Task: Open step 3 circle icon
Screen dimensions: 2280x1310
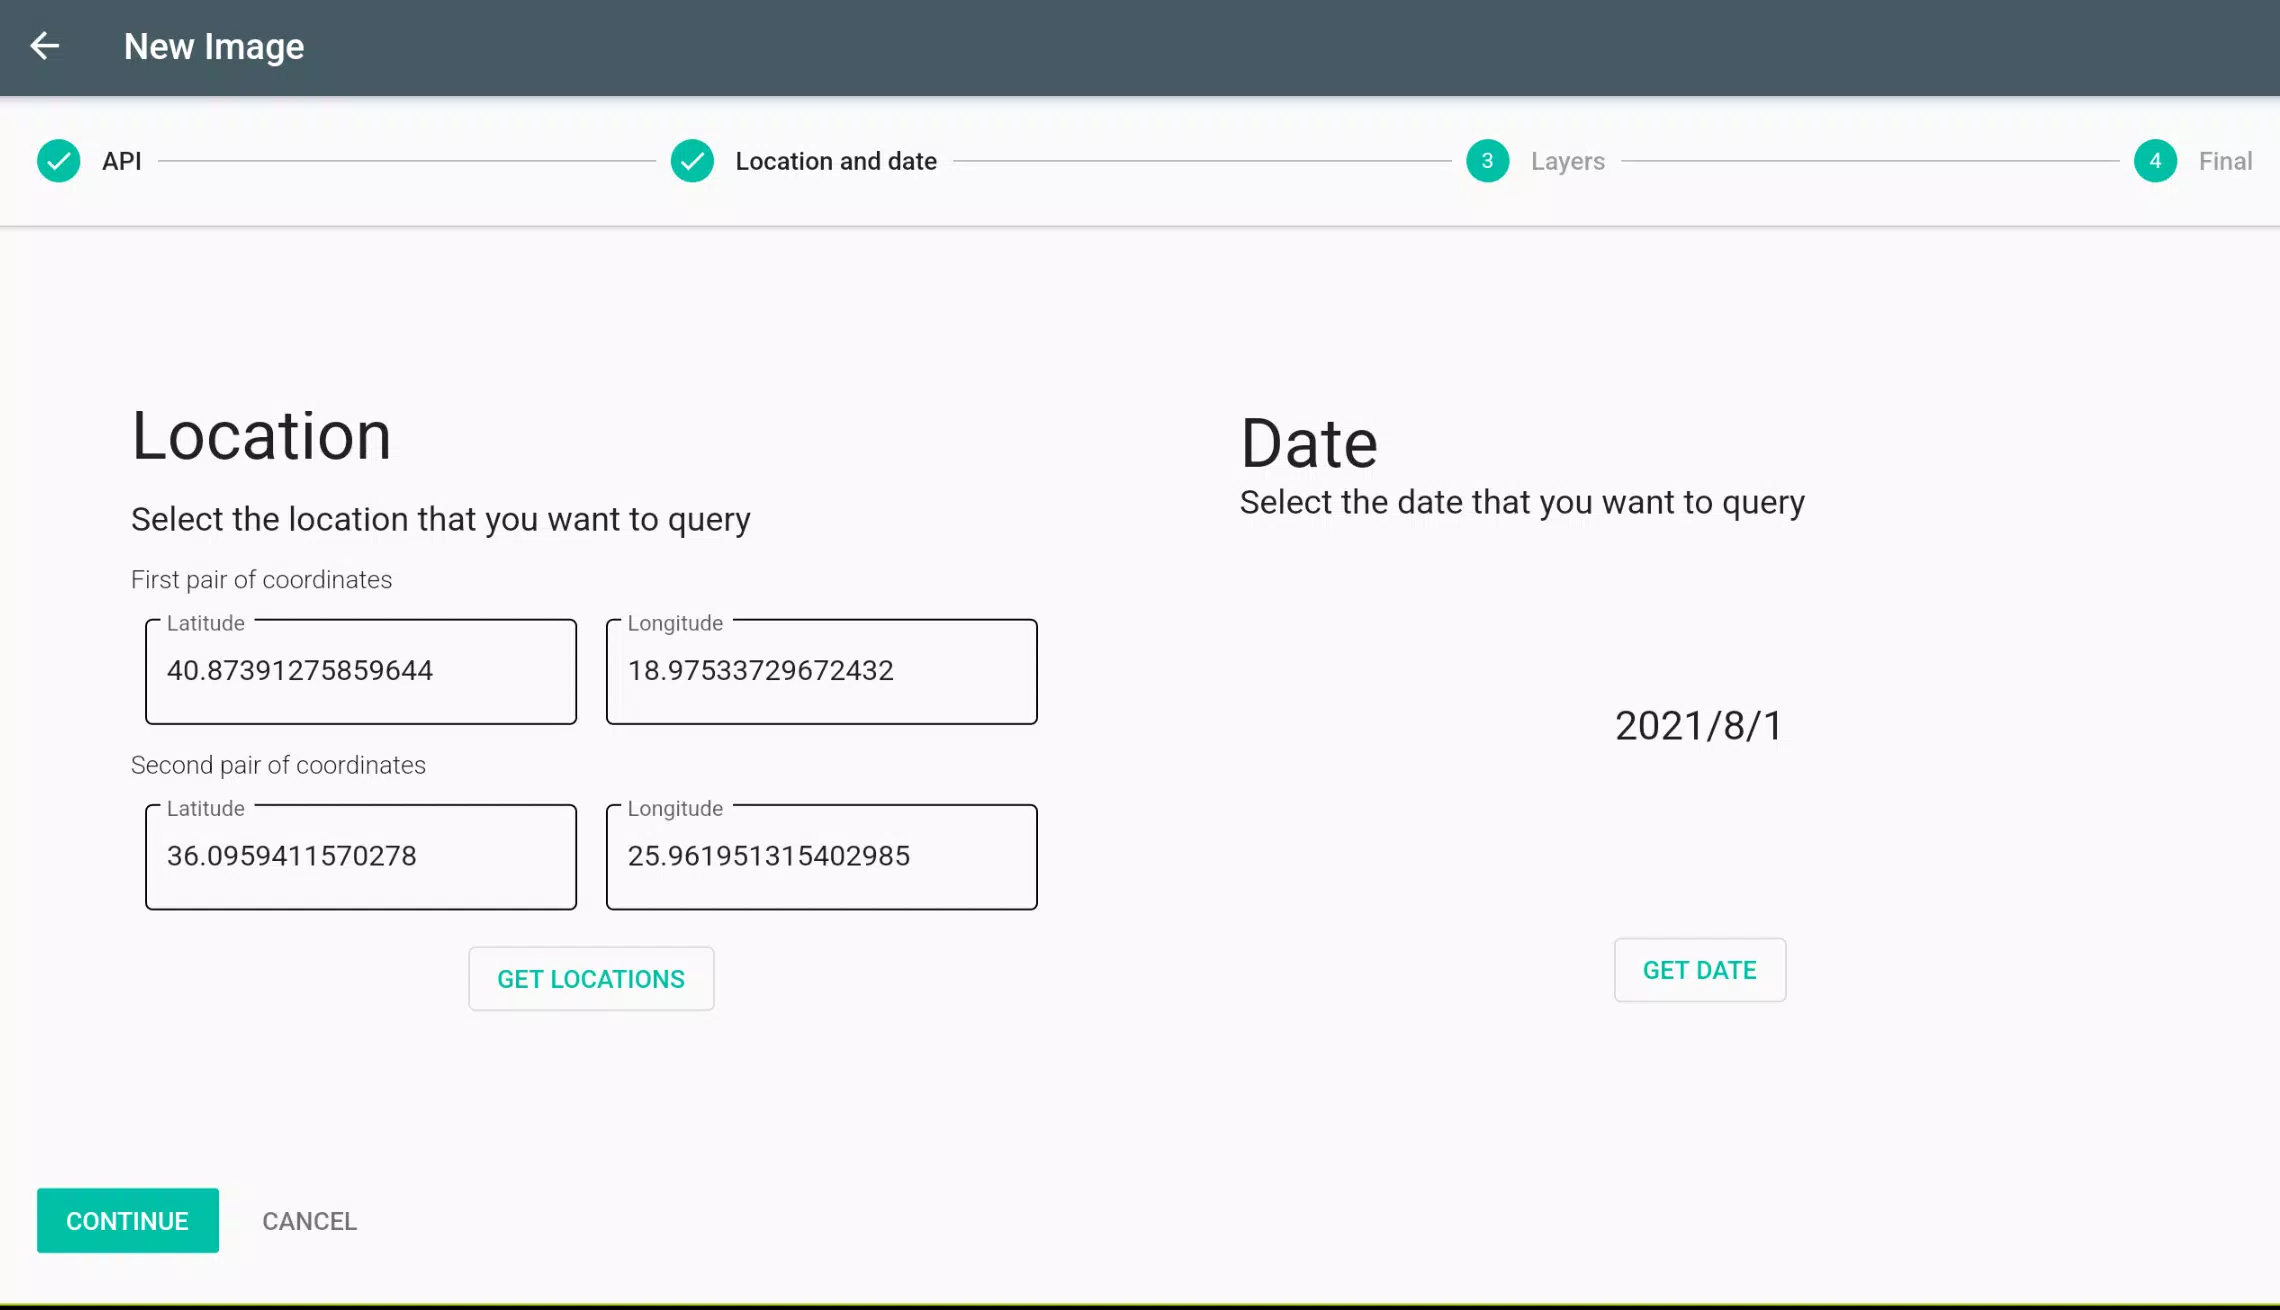Action: click(1487, 161)
